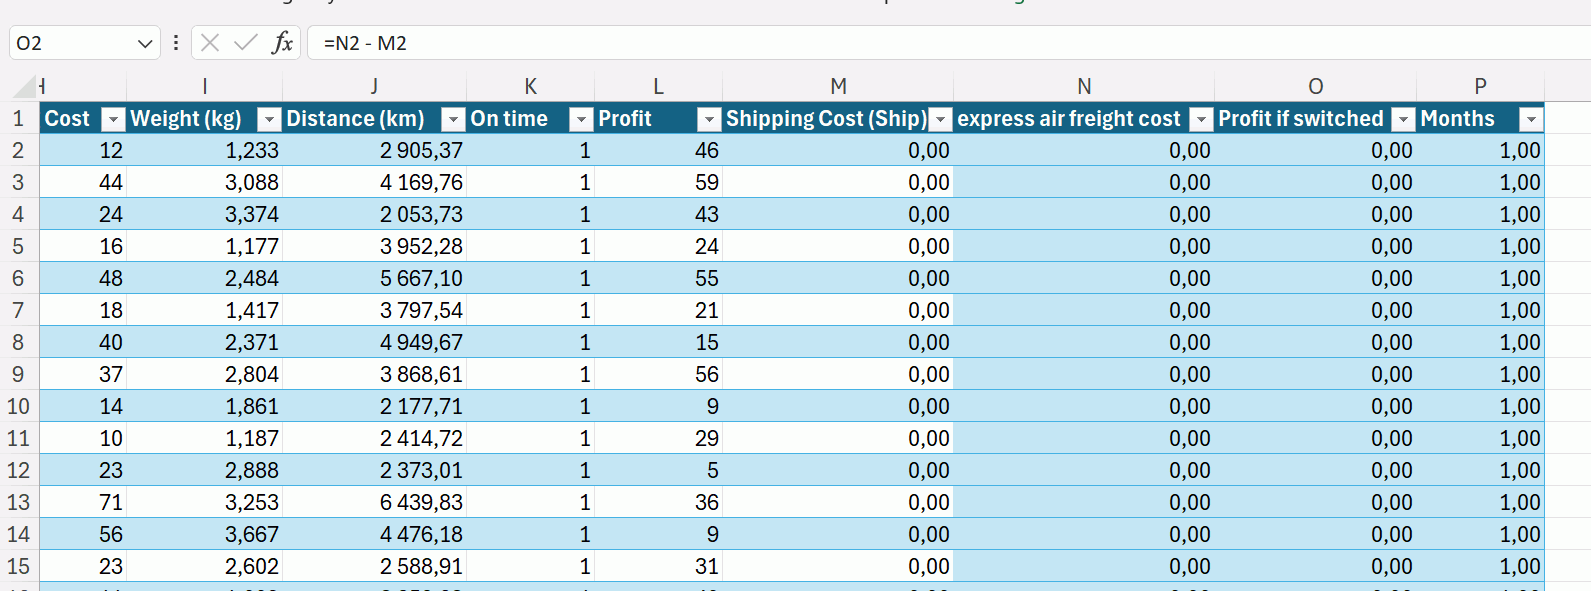Expand the Distance (km) filter arrow
The height and width of the screenshot is (591, 1591).
pos(453,120)
